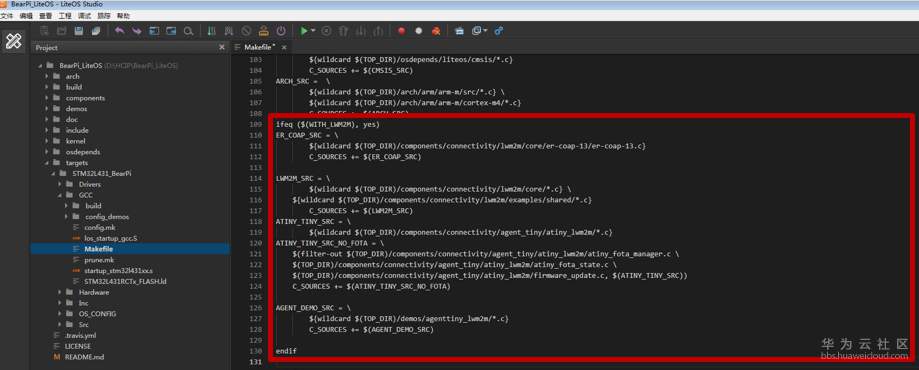Click the save file floppy-disk icon
Image resolution: width=919 pixels, height=370 pixels.
point(79,30)
